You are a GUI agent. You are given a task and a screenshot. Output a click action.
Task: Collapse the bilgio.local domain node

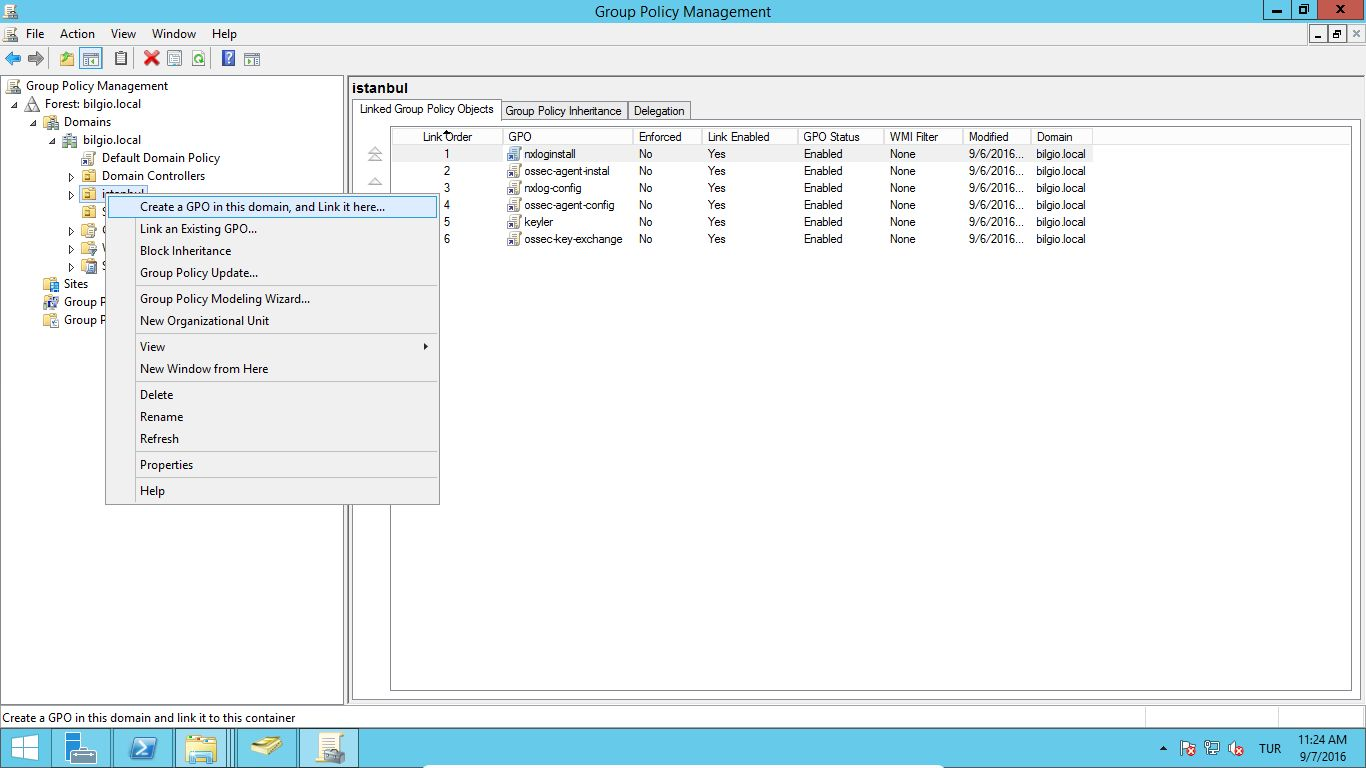[52, 140]
